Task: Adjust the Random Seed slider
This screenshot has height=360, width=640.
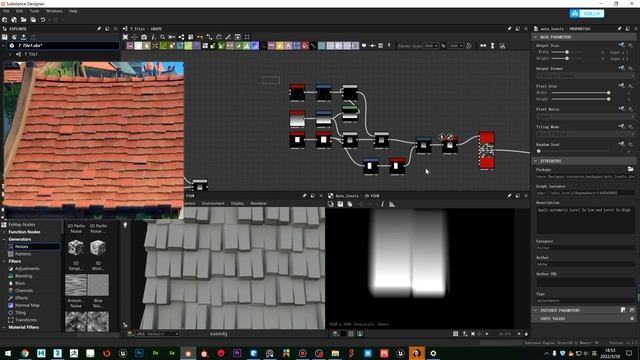Action: click(573, 151)
